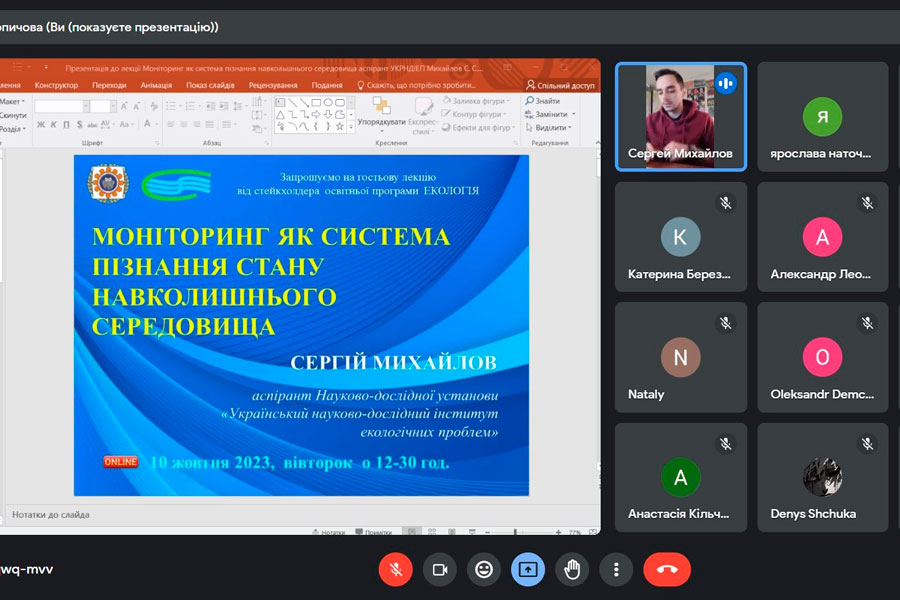Click the audio activity indicator on Сергей Михайлов's tile
This screenshot has height=600, width=900.
click(726, 83)
